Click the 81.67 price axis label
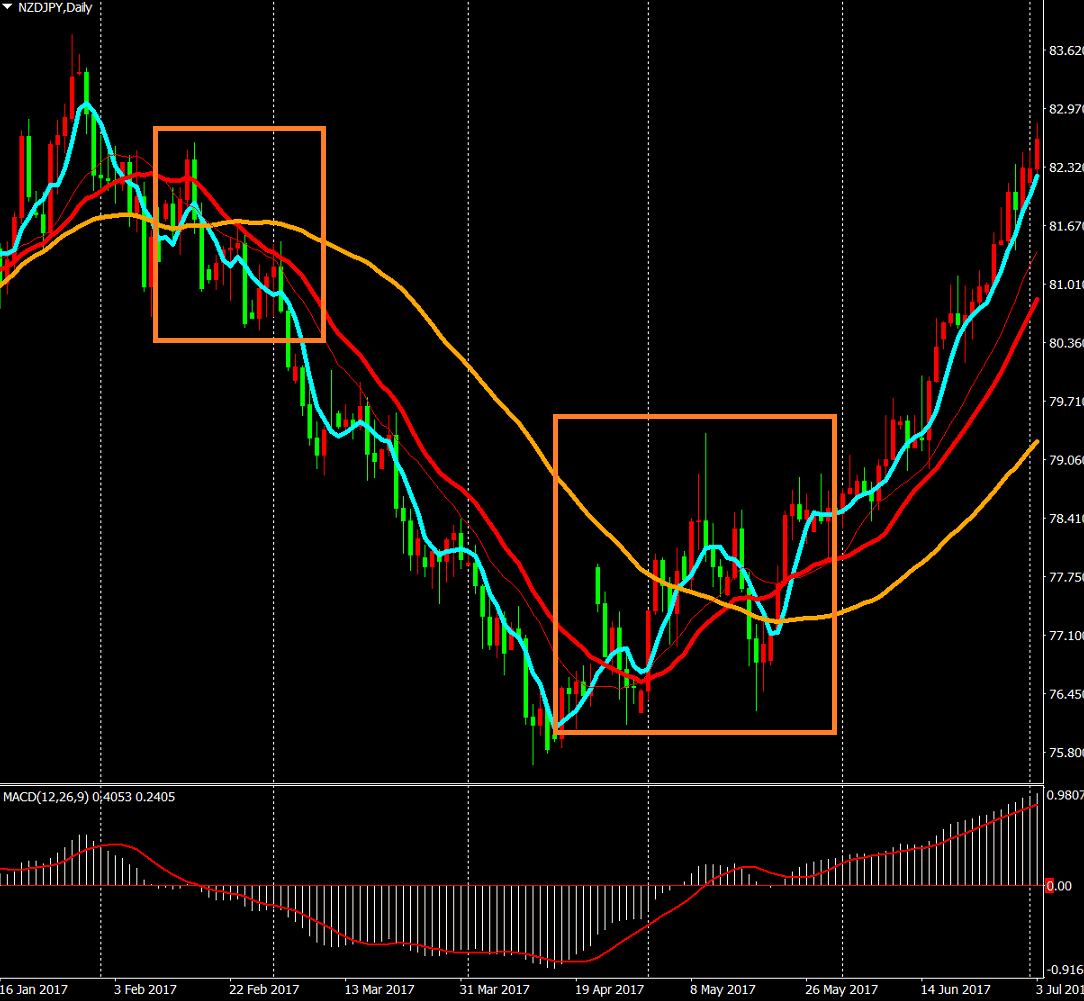The height and width of the screenshot is (1001, 1084). 1066,226
